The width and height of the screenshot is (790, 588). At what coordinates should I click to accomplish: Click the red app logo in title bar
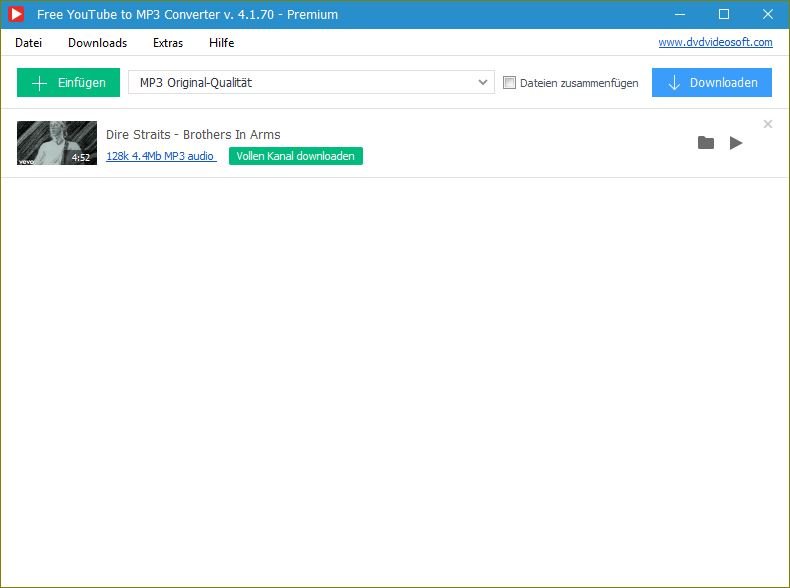(17, 14)
